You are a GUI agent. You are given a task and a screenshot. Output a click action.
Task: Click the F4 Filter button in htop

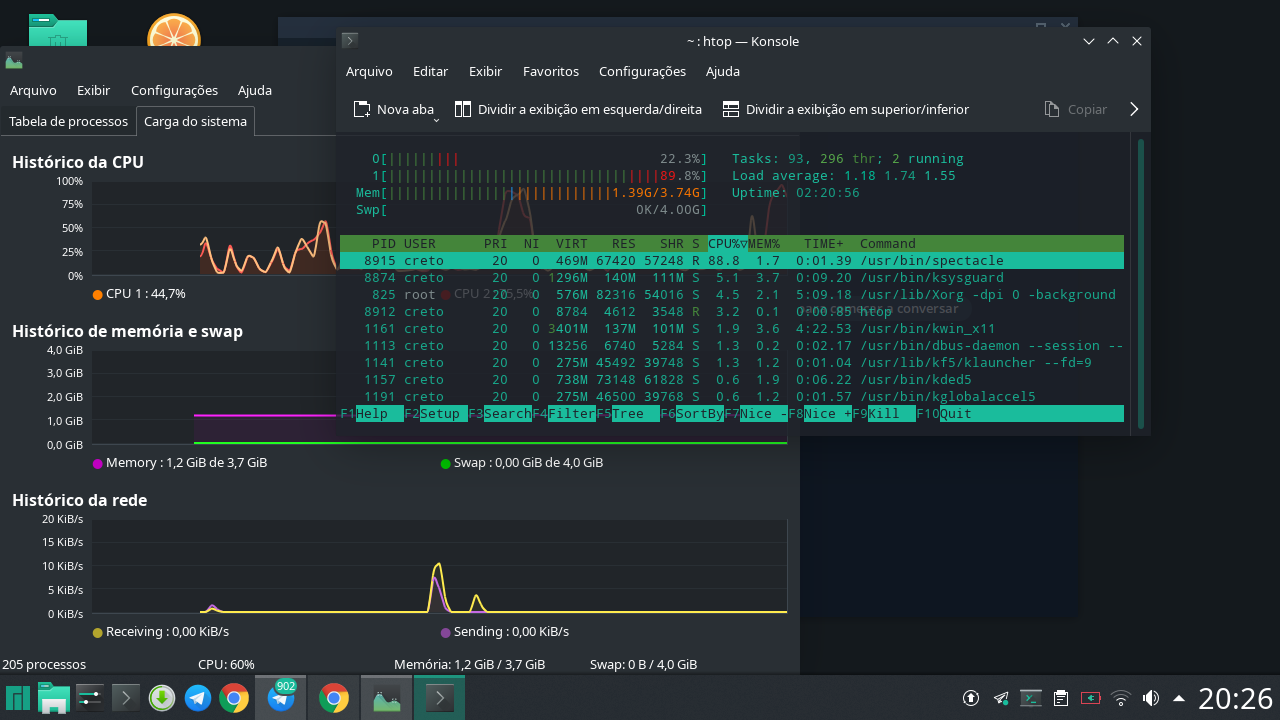[x=564, y=414]
